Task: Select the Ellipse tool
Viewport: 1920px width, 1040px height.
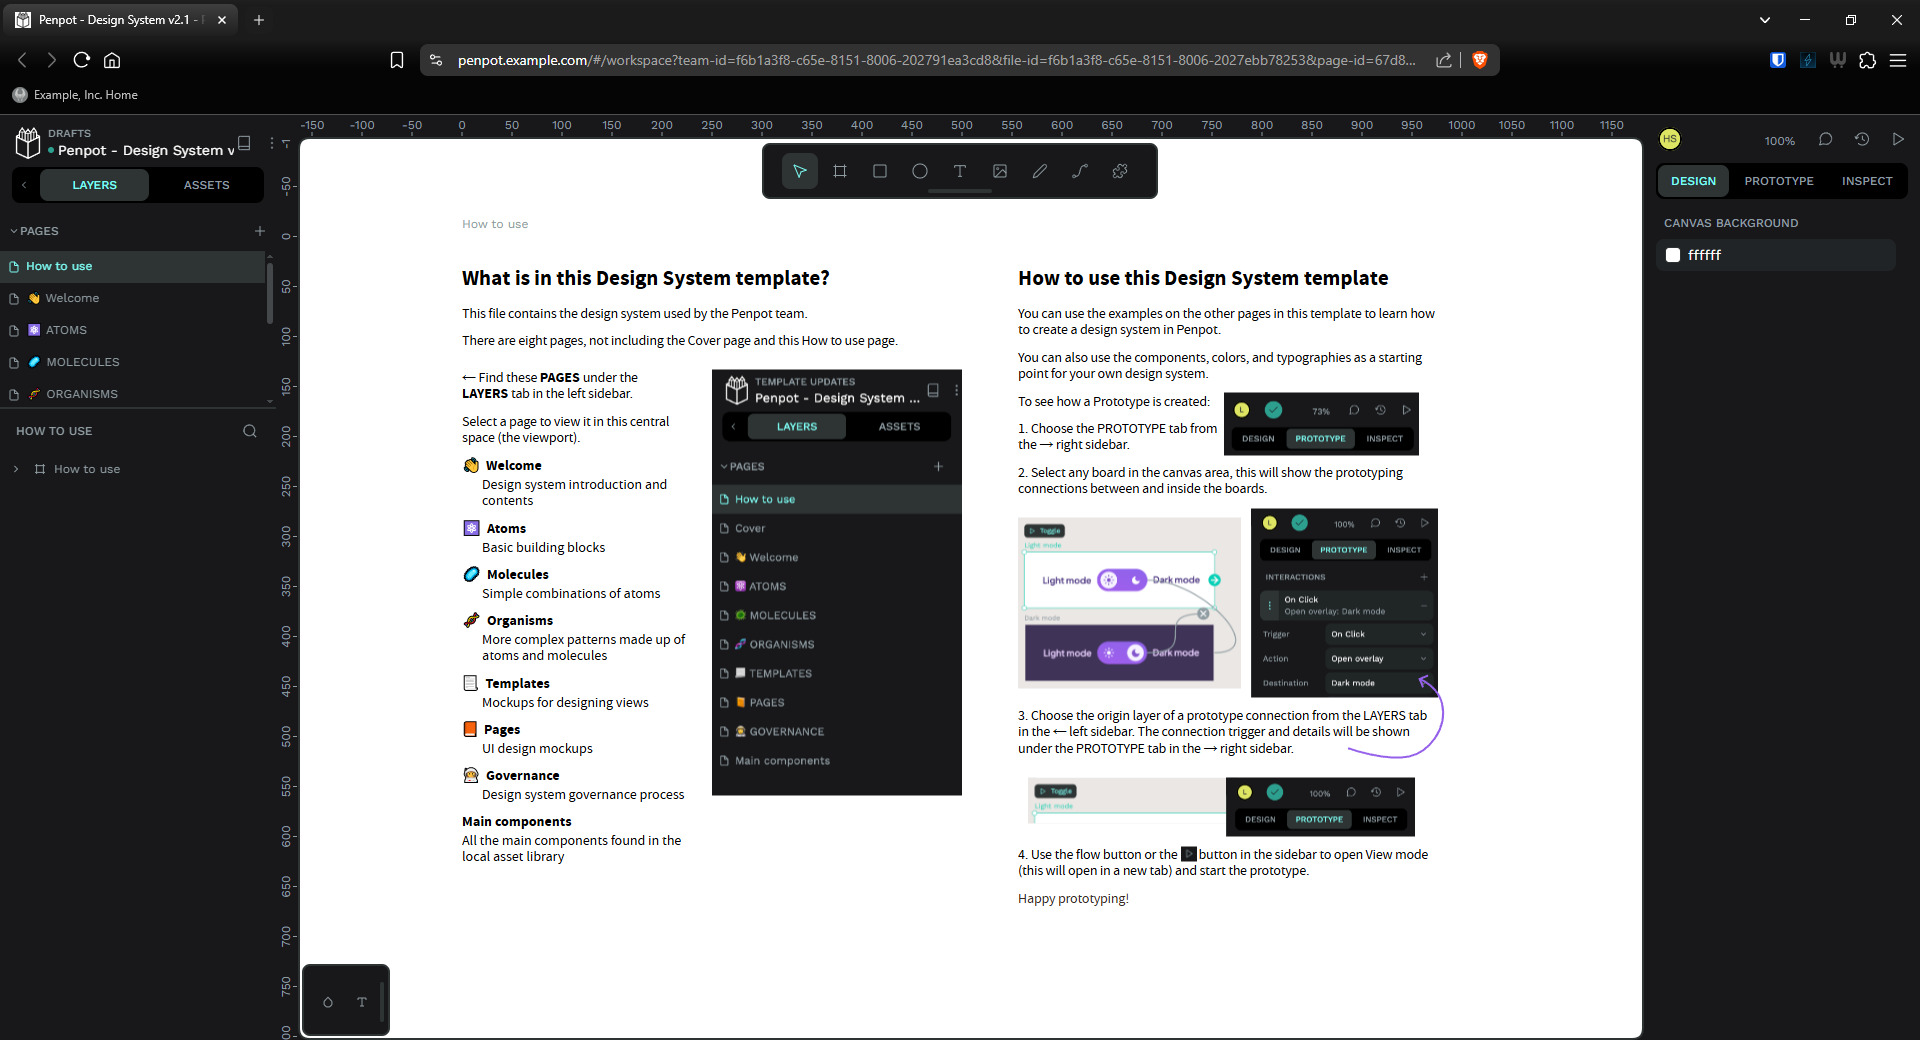Action: (x=920, y=171)
